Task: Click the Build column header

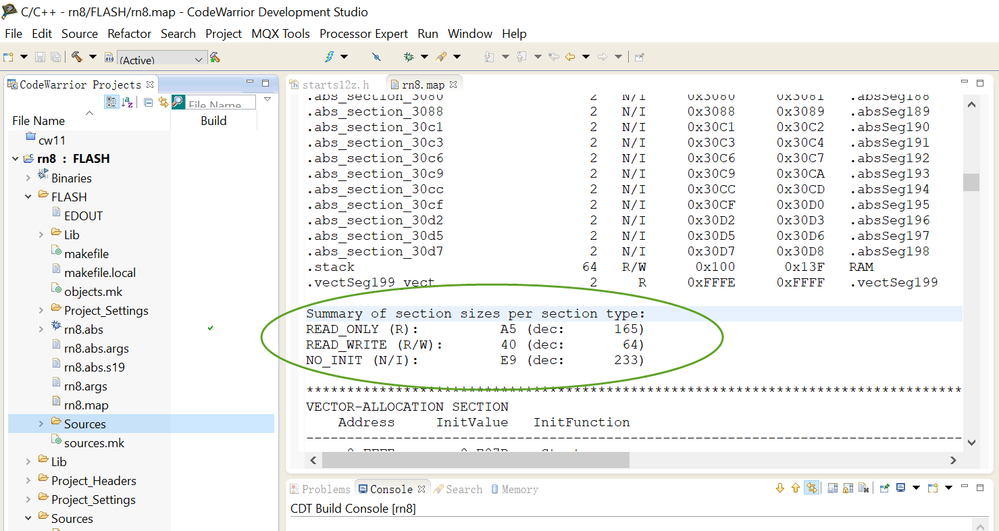Action: [x=213, y=120]
